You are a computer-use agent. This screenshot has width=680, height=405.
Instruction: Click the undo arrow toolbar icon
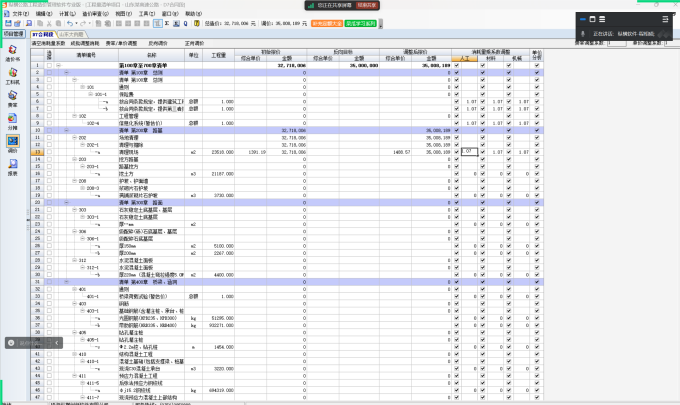(70, 23)
